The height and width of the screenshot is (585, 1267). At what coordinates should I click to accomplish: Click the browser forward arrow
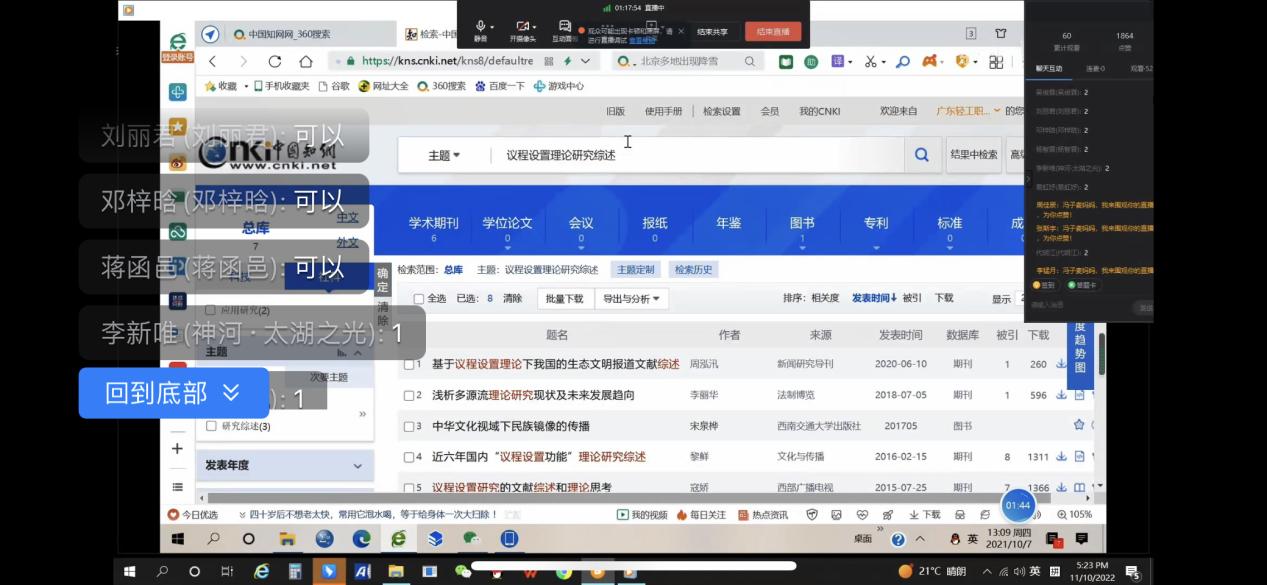tap(241, 61)
